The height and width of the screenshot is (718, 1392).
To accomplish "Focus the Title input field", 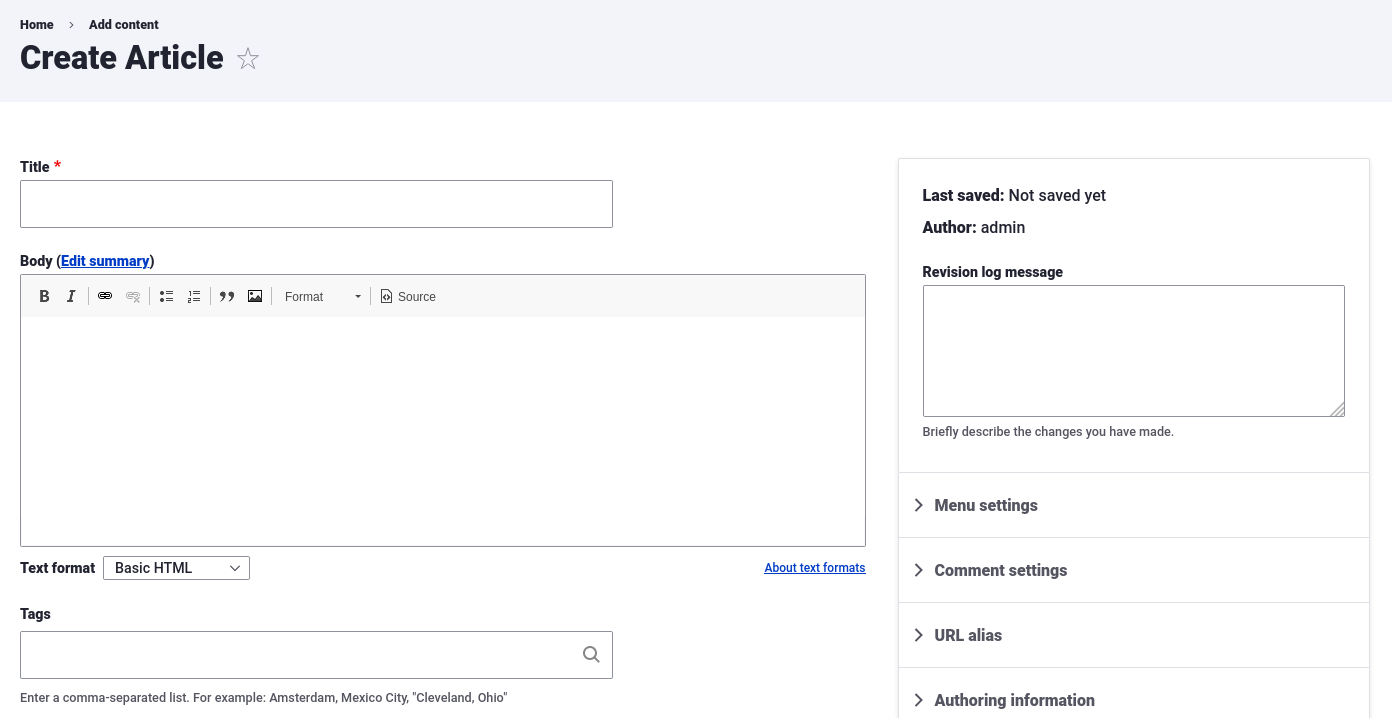I will coord(316,204).
